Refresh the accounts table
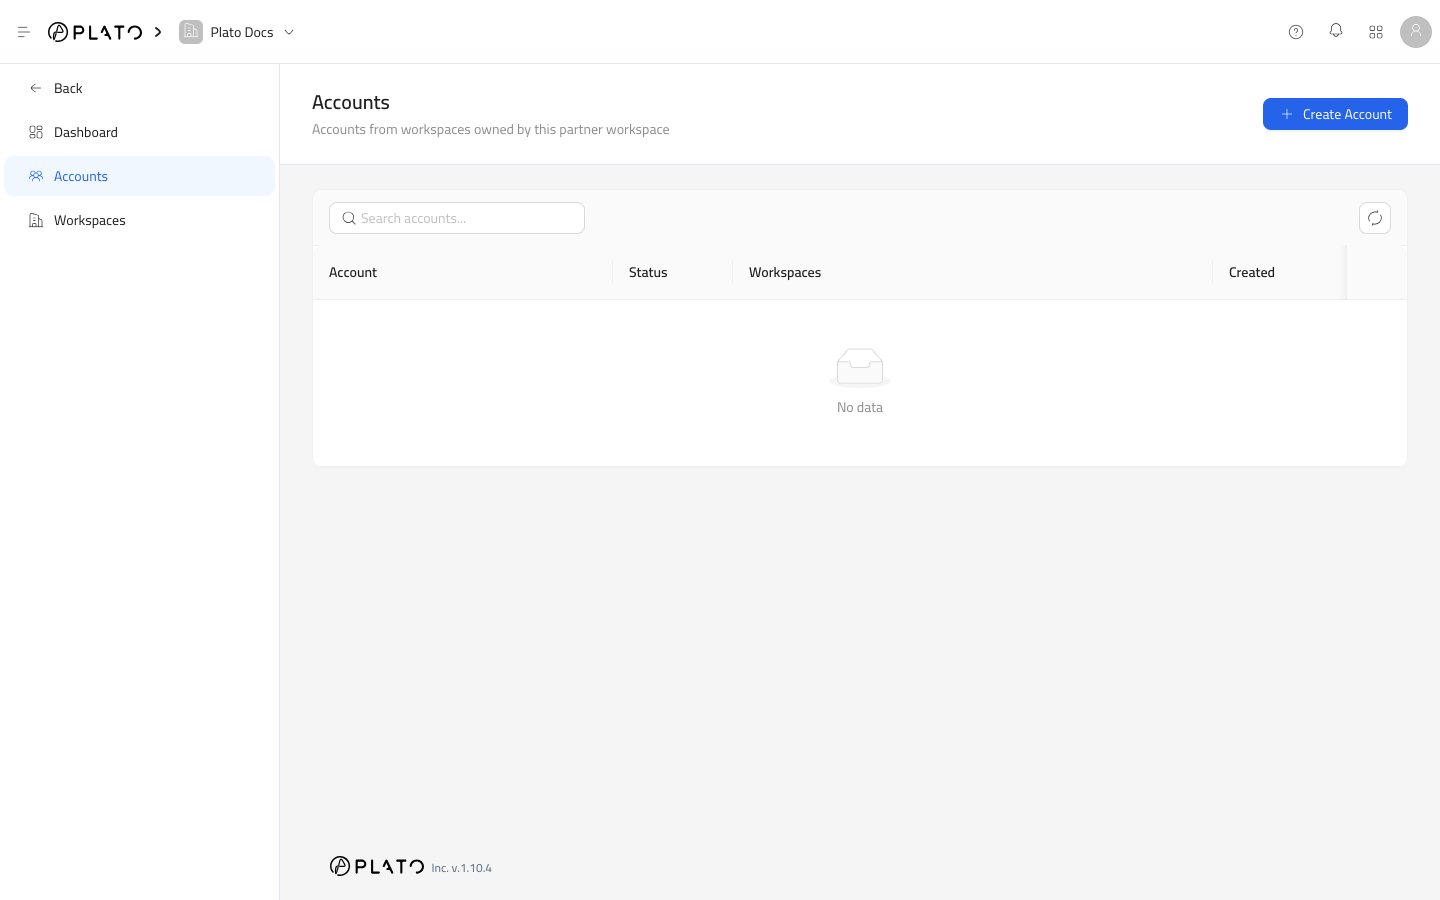 [1375, 218]
